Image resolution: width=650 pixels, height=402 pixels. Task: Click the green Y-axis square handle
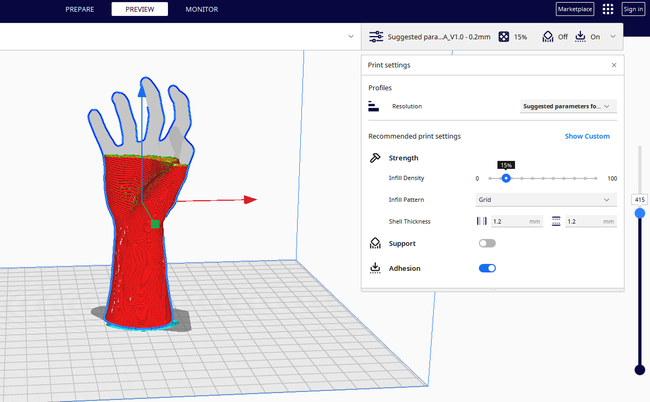pyautogui.click(x=155, y=224)
